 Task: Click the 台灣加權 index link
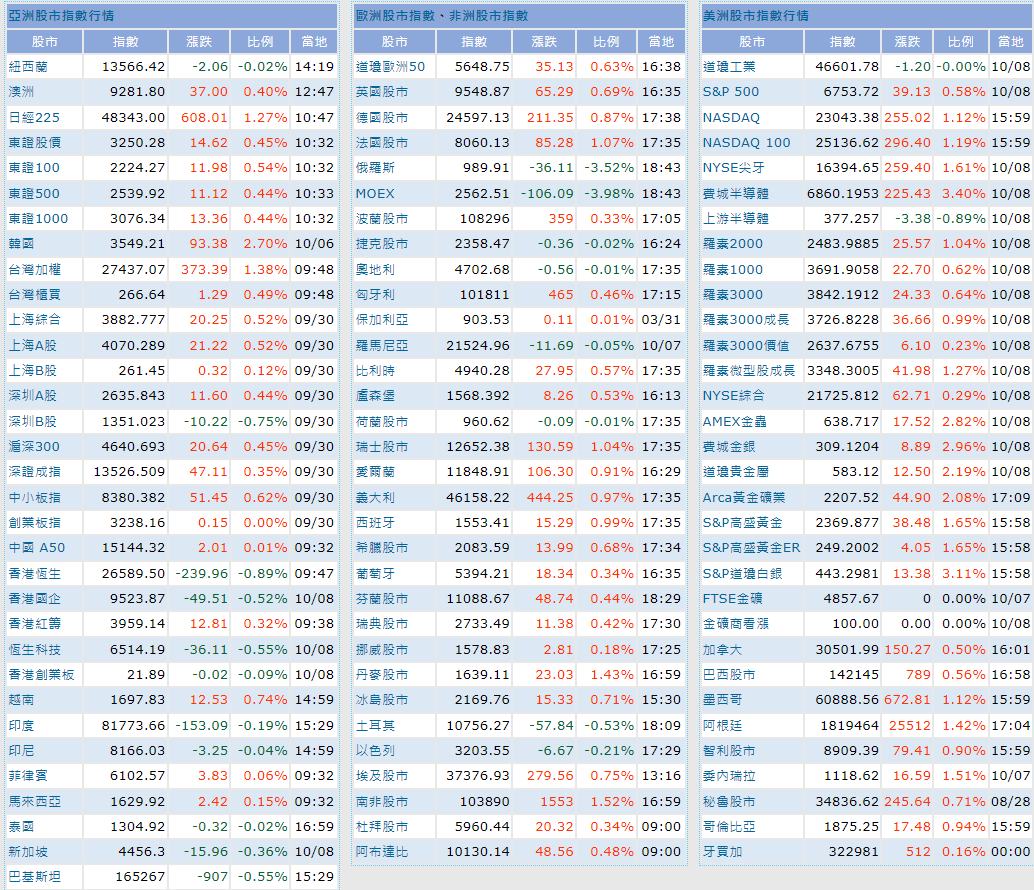click(x=34, y=269)
